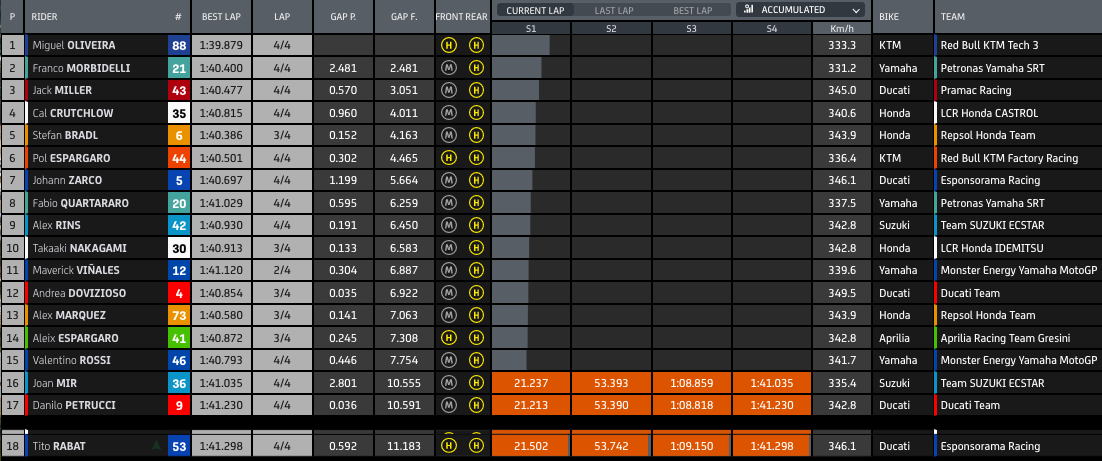Open the ACCUMULATED dropdown
Image resolution: width=1102 pixels, height=461 pixels.
pyautogui.click(x=800, y=10)
